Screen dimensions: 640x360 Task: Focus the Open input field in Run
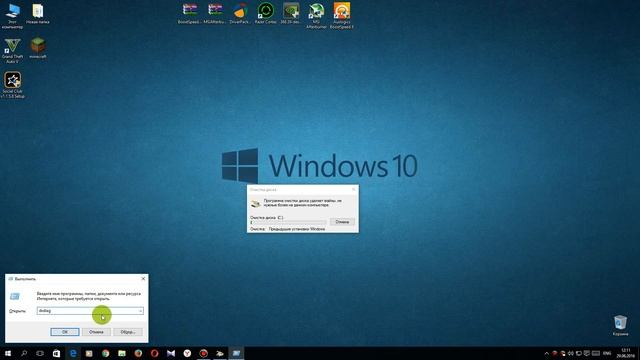click(x=90, y=311)
